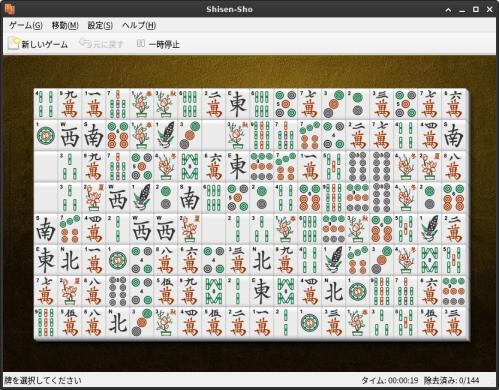Click the 除去済み: 0/144 counter text
This screenshot has width=499, height=390.
click(x=451, y=380)
